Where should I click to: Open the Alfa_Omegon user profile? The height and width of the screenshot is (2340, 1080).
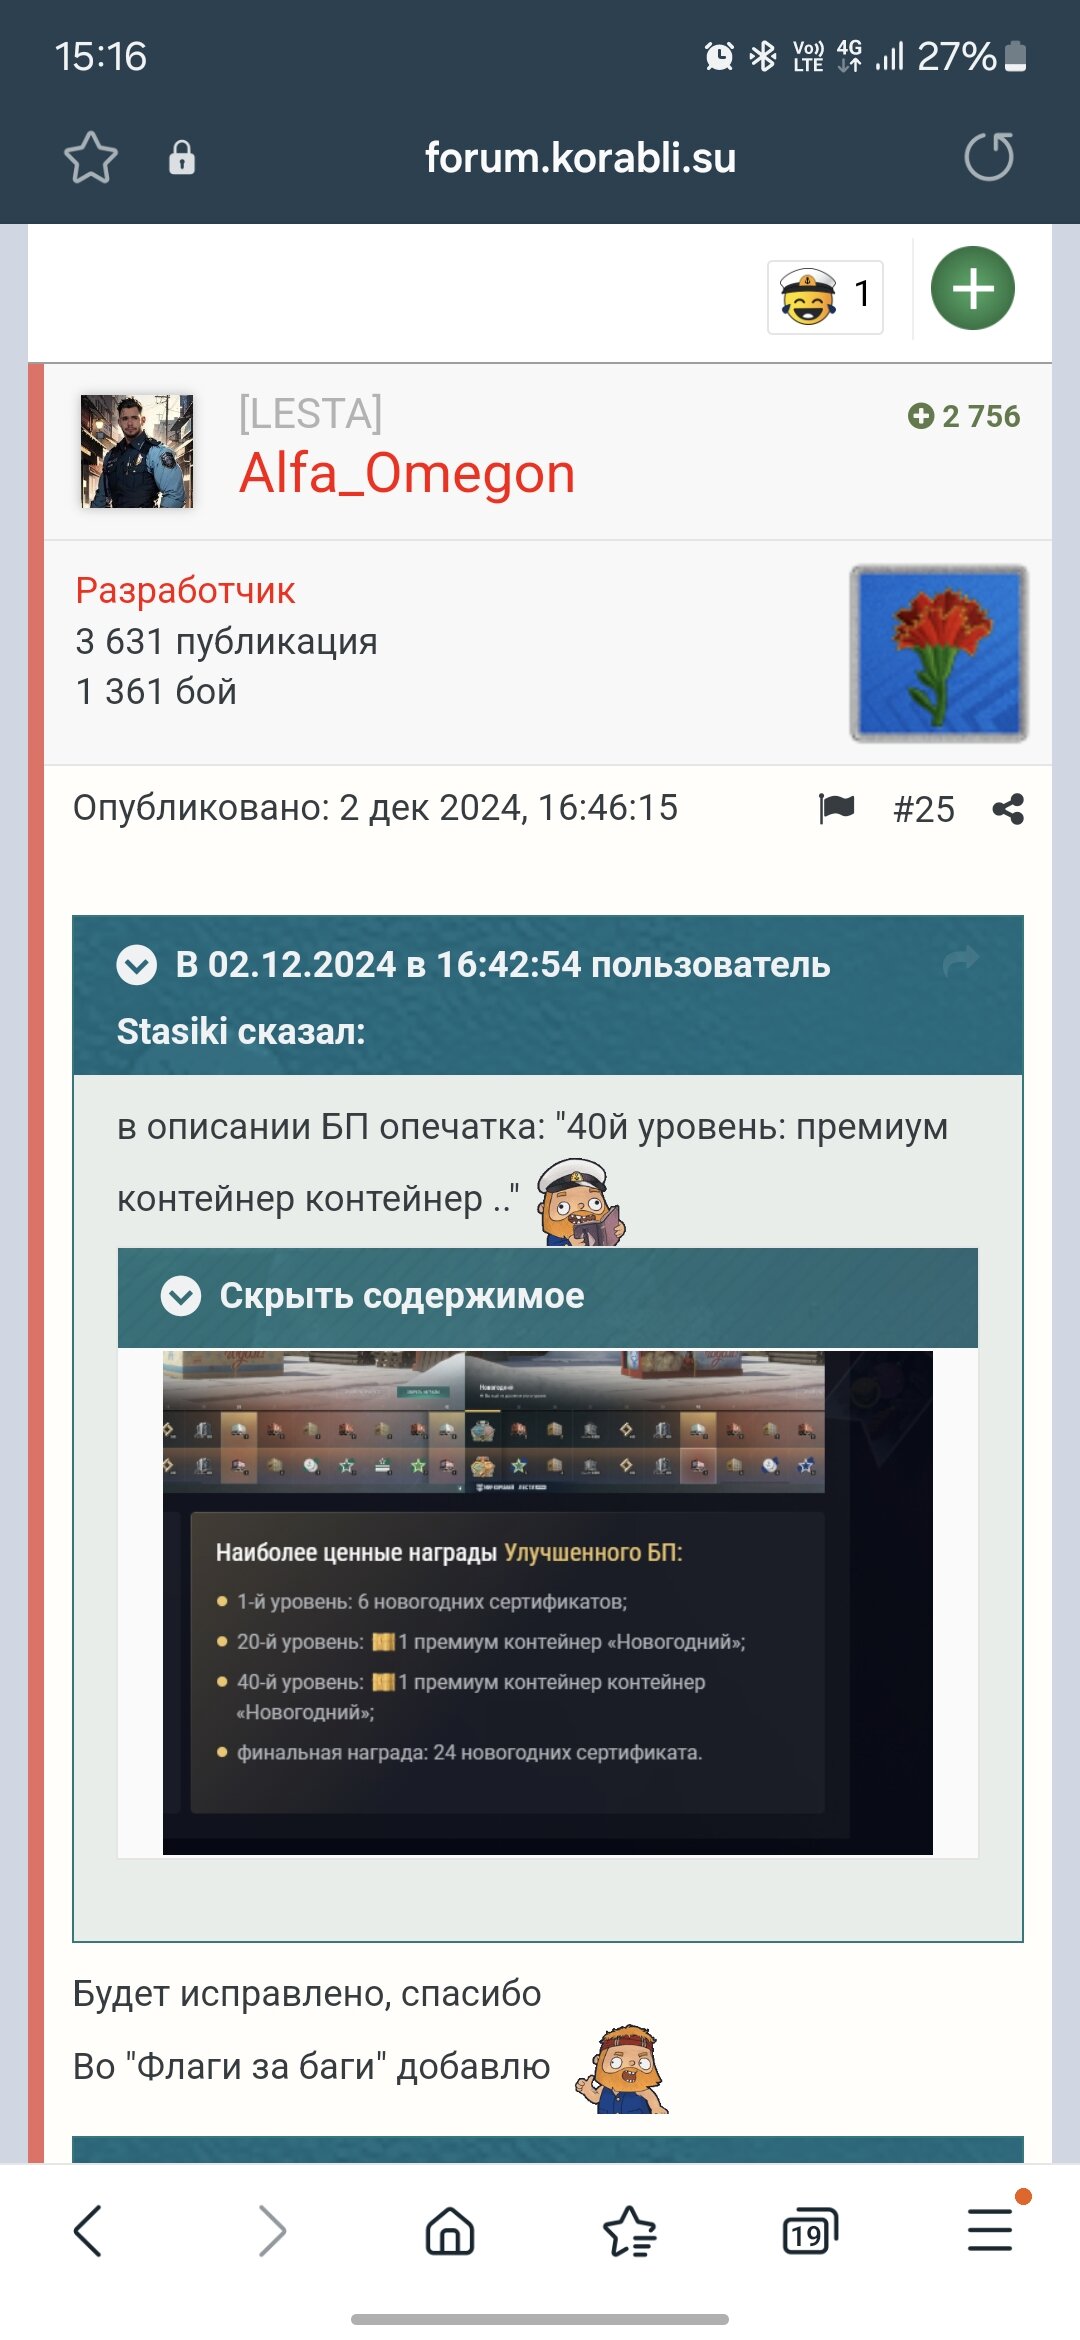click(407, 473)
